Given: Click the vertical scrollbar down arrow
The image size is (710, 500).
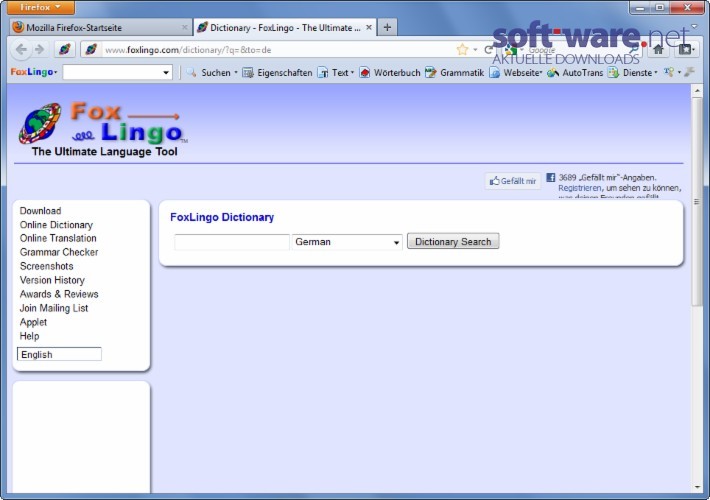Looking at the screenshot, I should click(697, 488).
